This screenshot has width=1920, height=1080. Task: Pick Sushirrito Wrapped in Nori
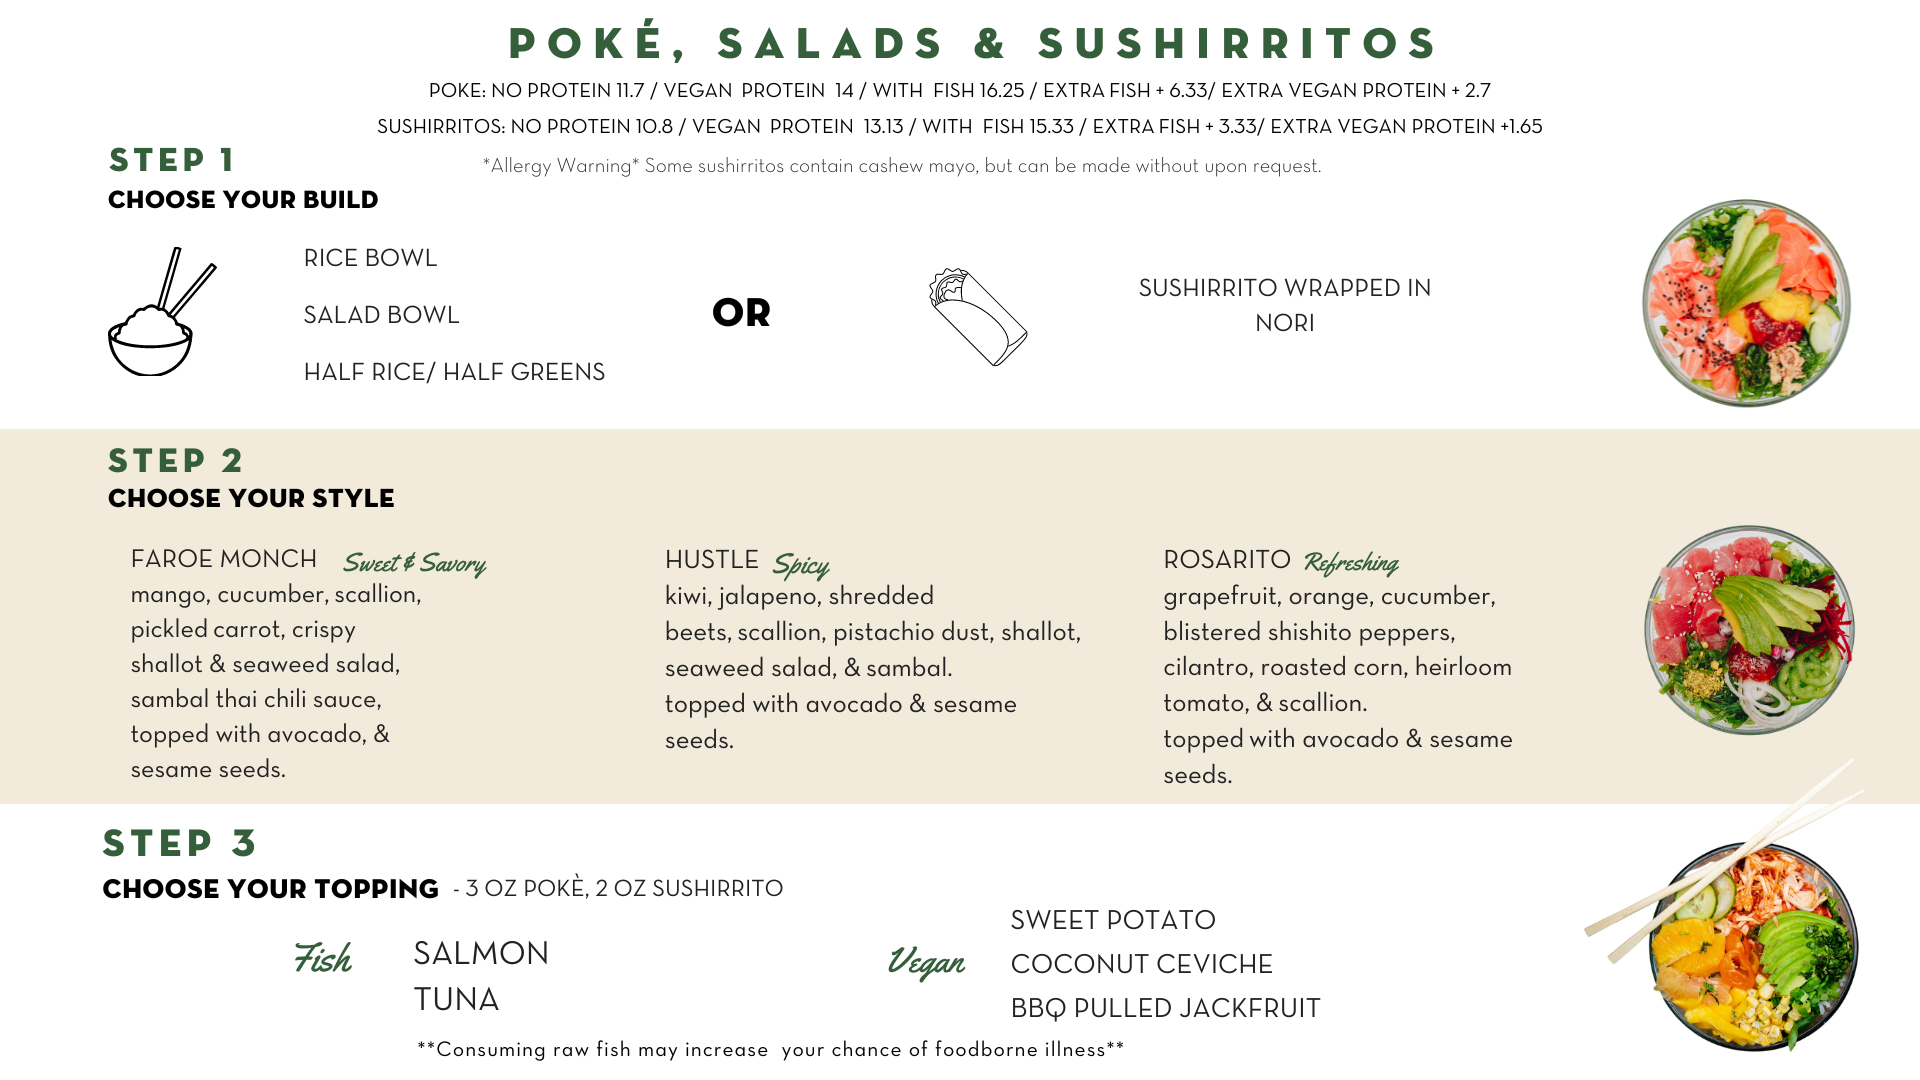1284,305
